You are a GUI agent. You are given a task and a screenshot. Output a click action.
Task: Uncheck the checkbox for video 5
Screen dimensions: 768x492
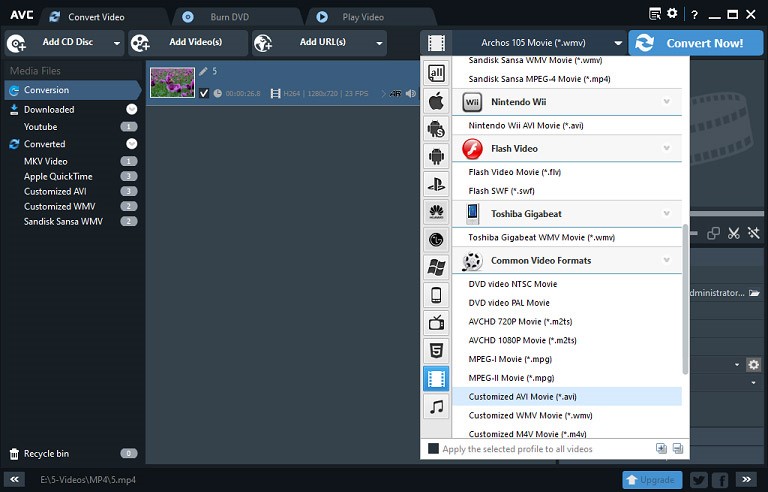204,93
